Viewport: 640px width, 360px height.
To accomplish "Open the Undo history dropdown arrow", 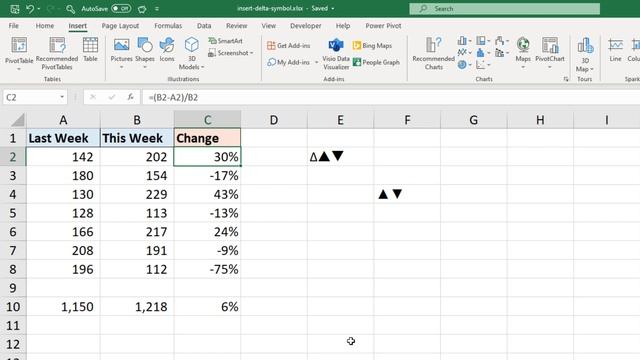I will click(39, 9).
